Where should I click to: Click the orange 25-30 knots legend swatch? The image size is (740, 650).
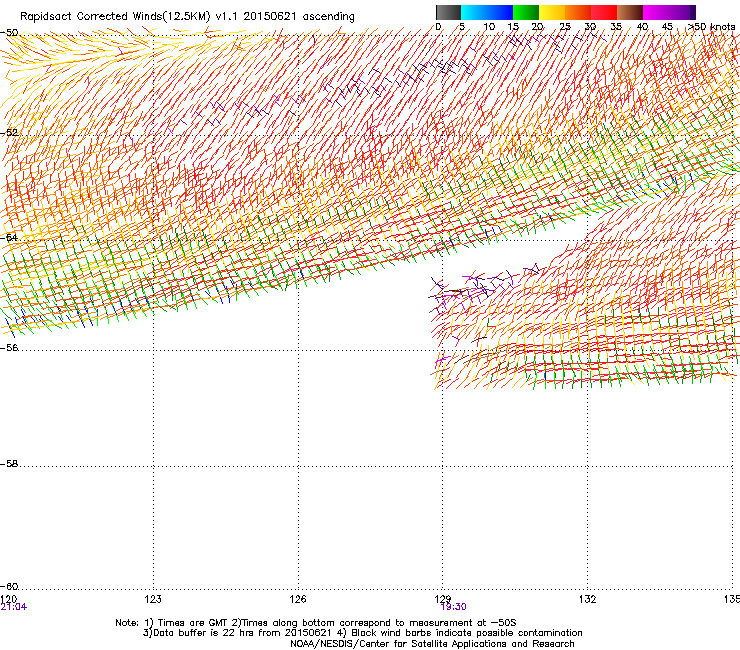pos(578,12)
